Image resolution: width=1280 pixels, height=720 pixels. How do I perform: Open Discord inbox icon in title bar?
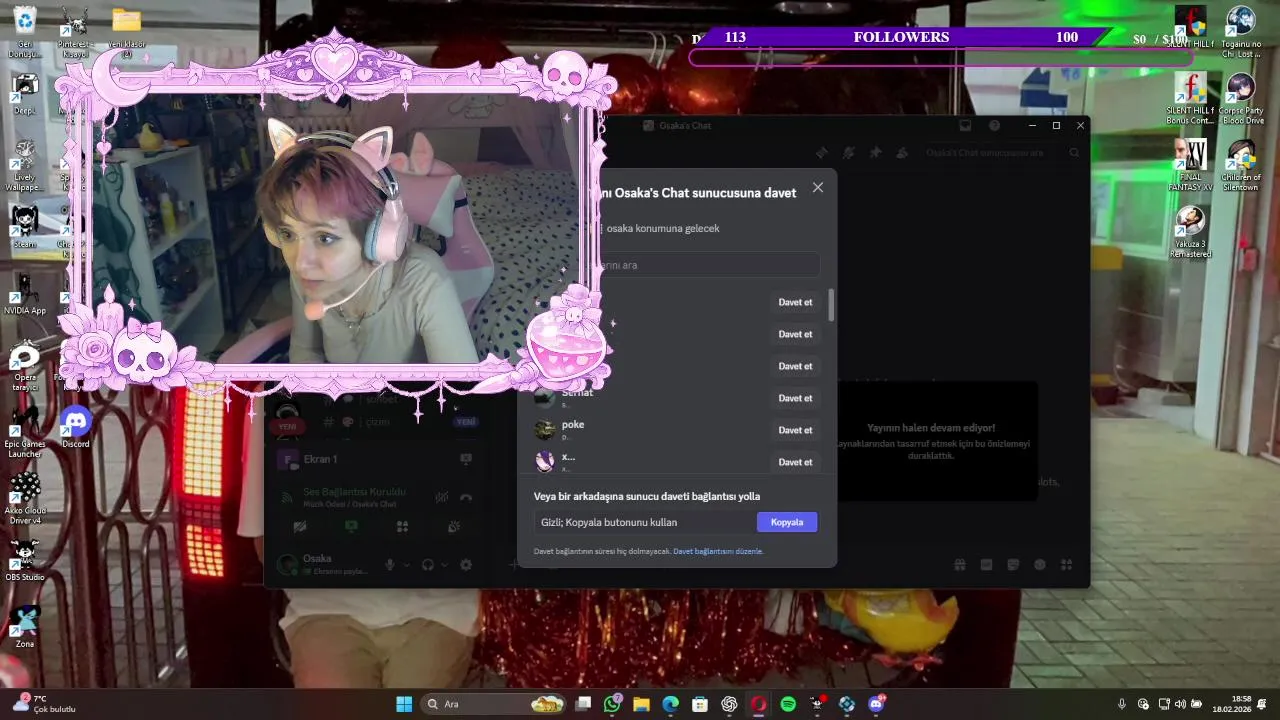965,126
